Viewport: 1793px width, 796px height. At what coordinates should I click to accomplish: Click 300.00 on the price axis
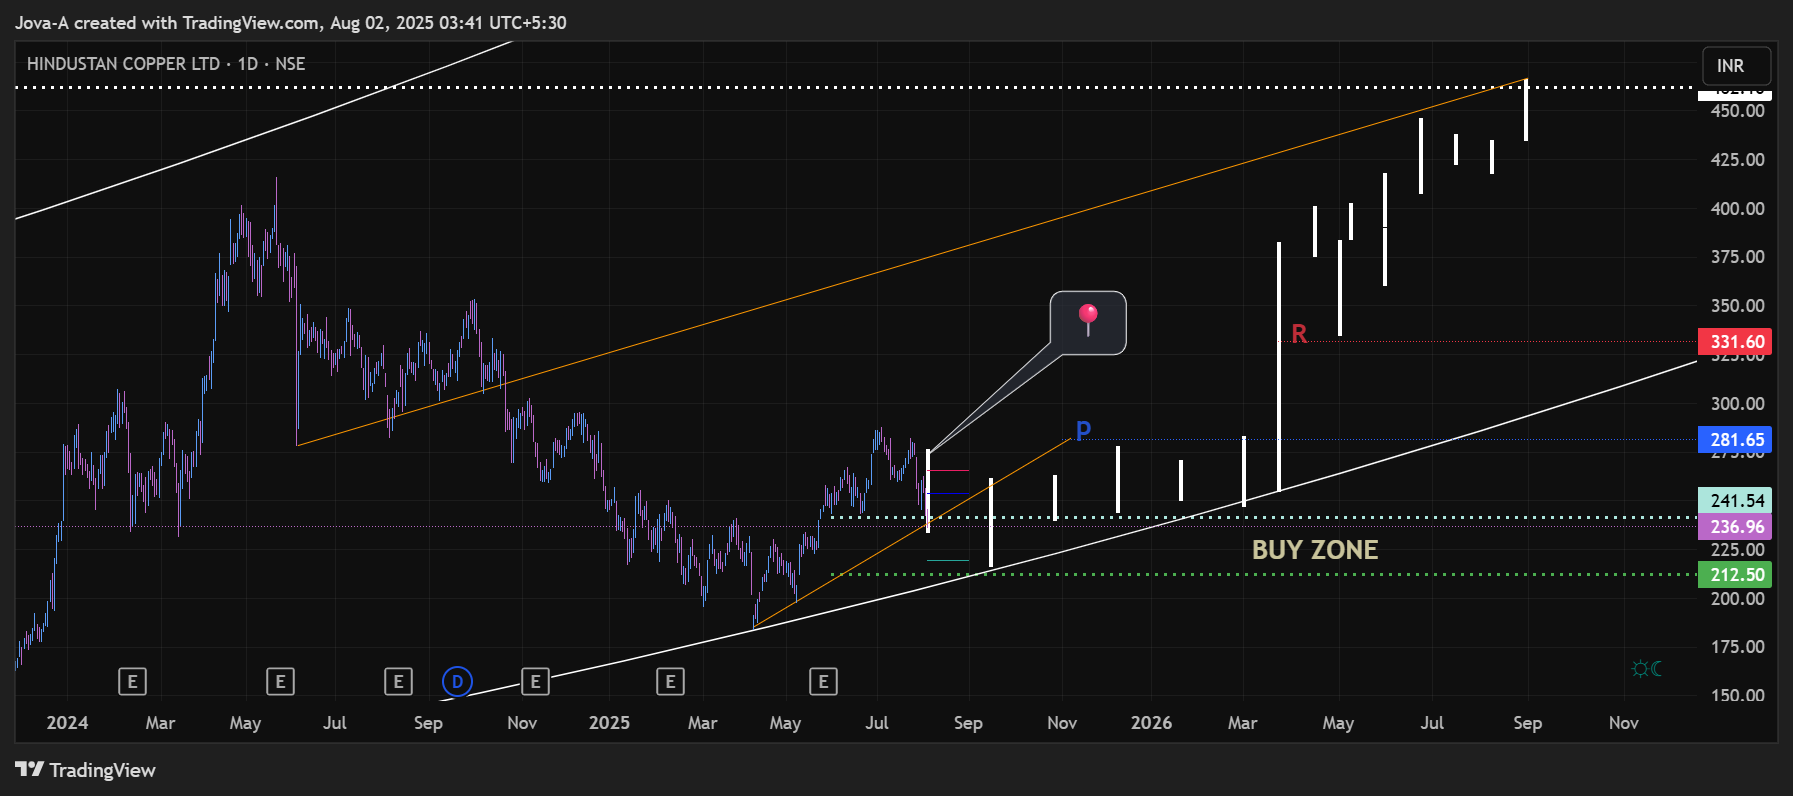click(x=1738, y=404)
